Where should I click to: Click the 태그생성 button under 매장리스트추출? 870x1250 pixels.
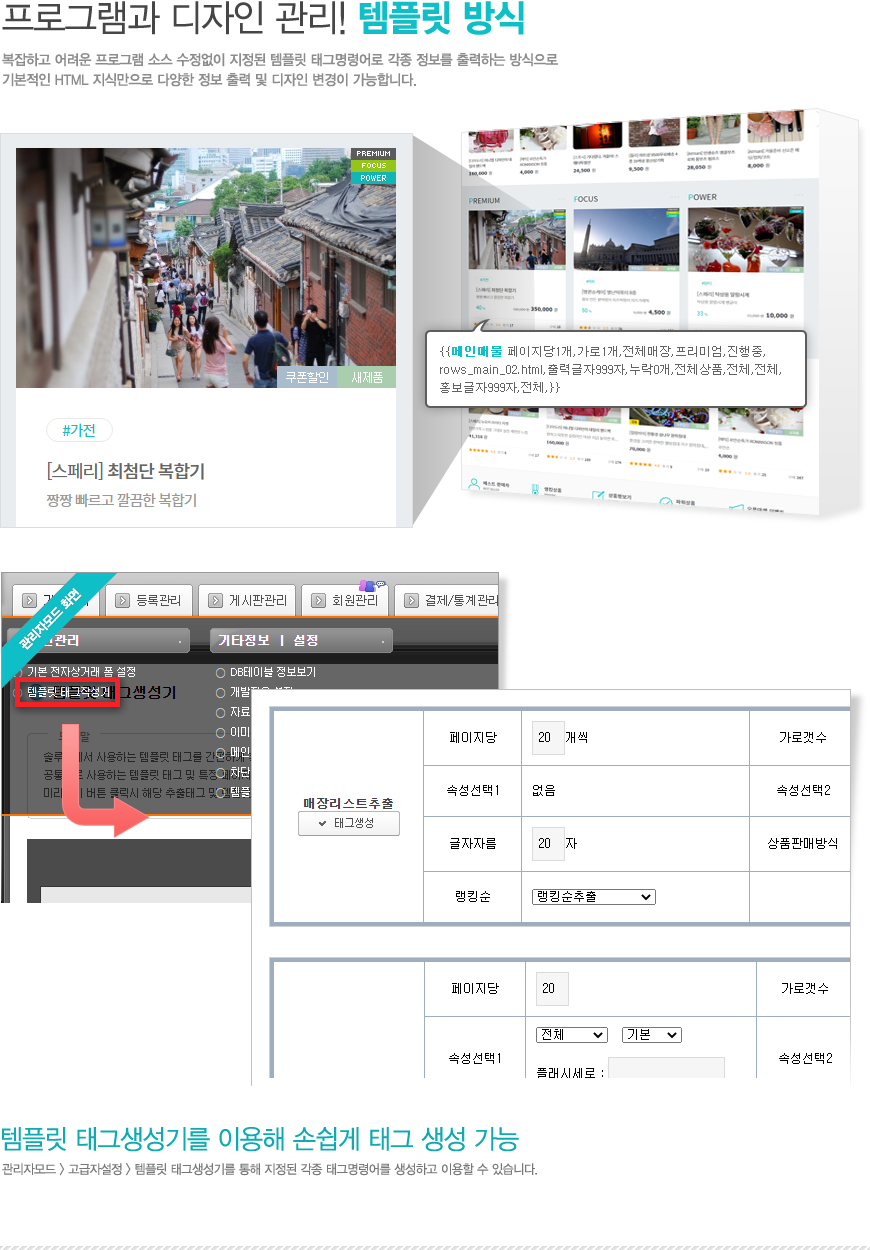[x=349, y=823]
